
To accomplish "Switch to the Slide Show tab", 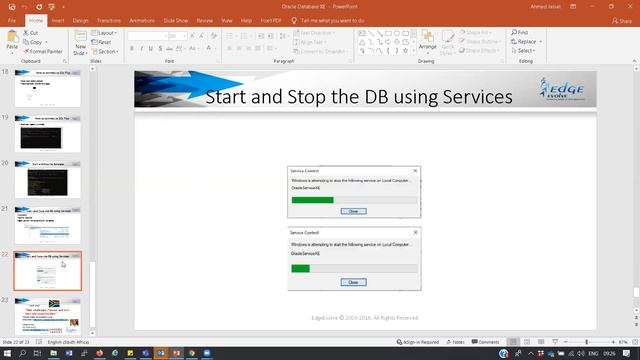I will coord(176,20).
